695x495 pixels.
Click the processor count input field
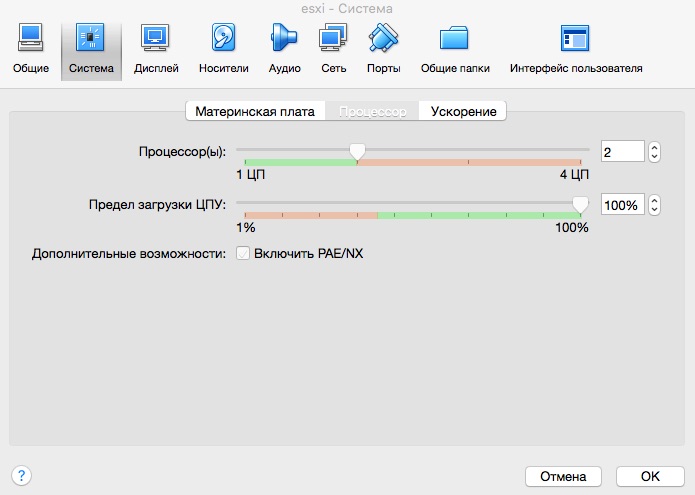[x=622, y=152]
